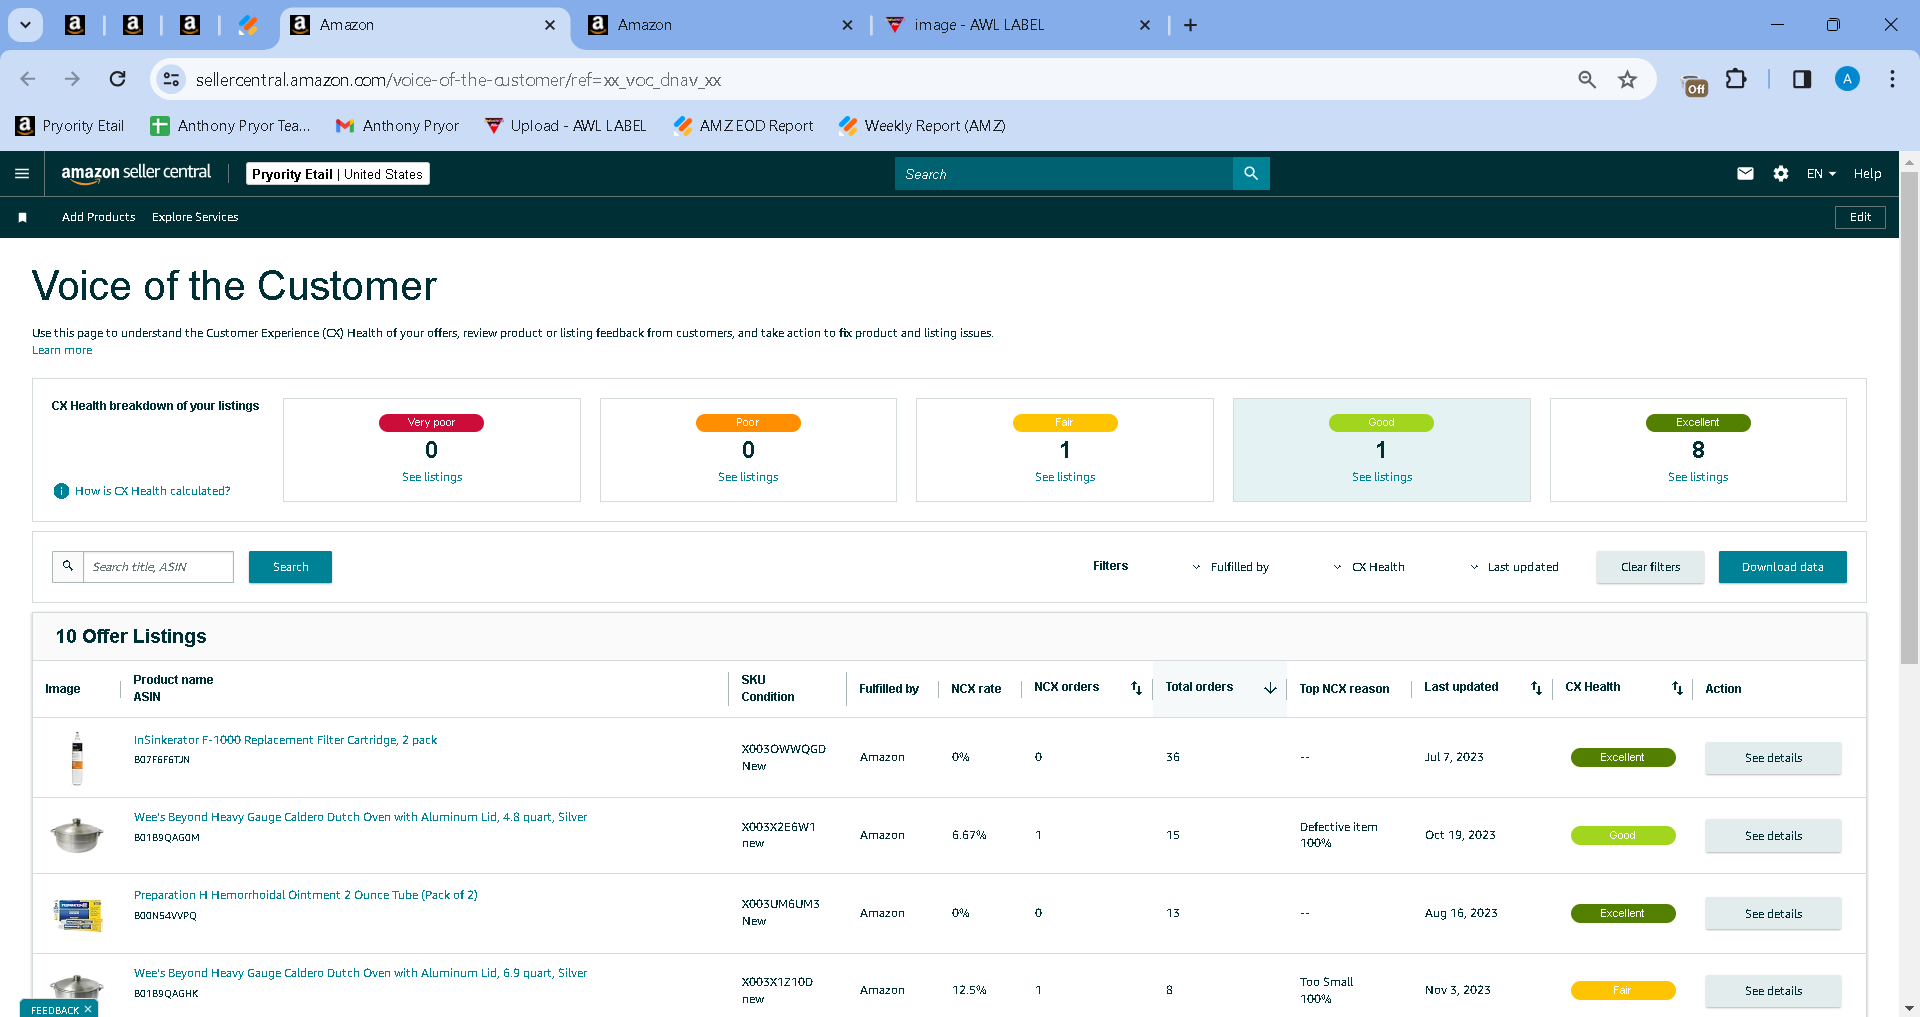This screenshot has height=1017, width=1920.
Task: Click the Oct 19, 2023 last updated date
Action: (1460, 835)
